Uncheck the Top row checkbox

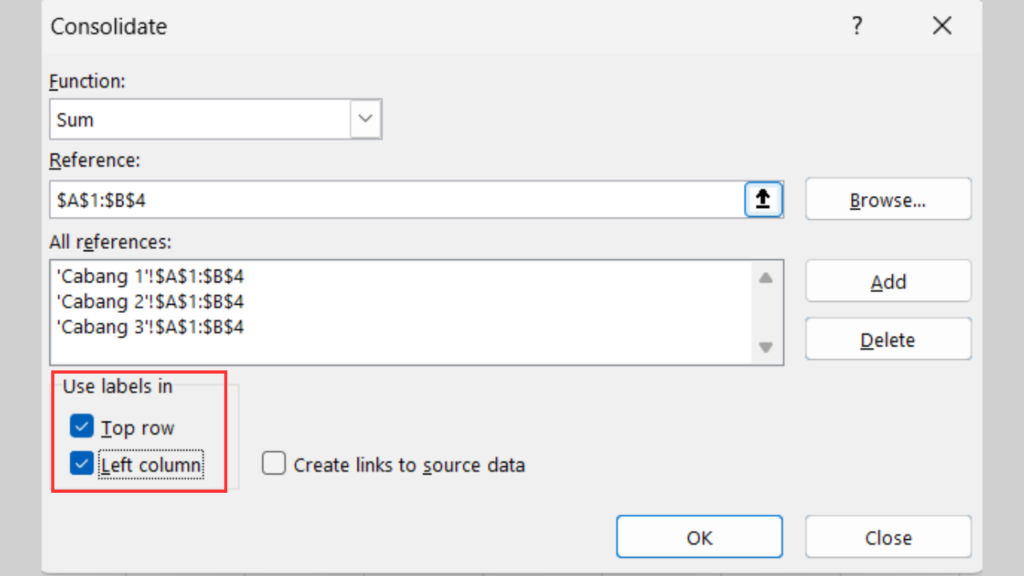point(82,428)
